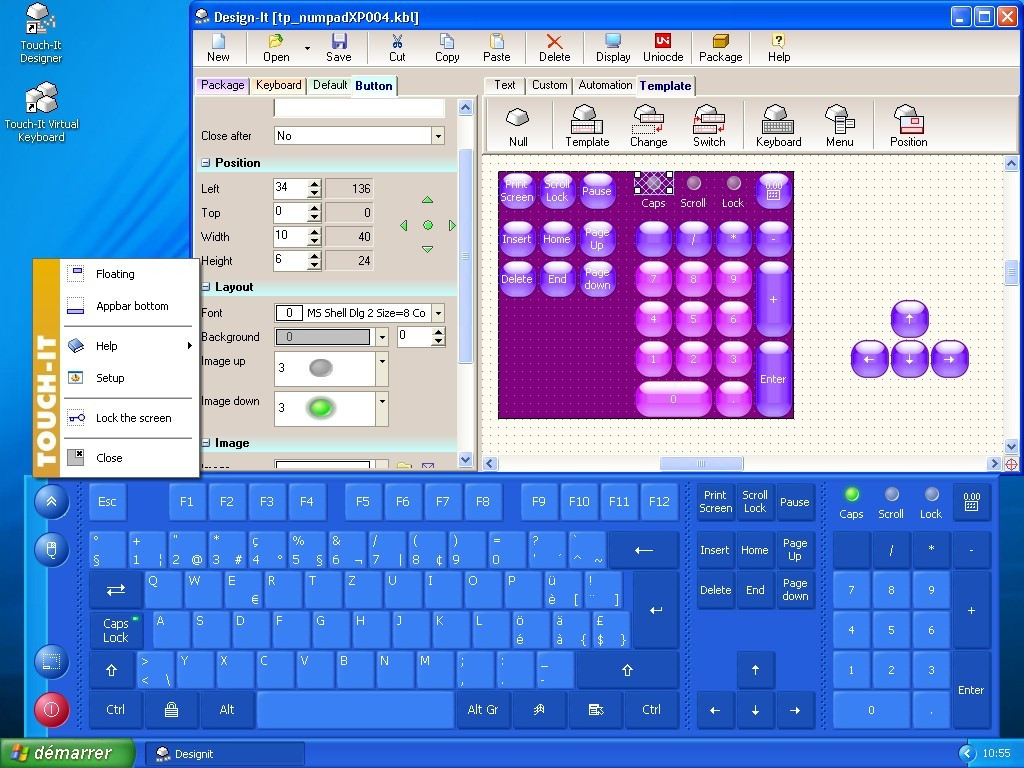Save the keyboard with the Save icon
The height and width of the screenshot is (768, 1024).
click(339, 42)
